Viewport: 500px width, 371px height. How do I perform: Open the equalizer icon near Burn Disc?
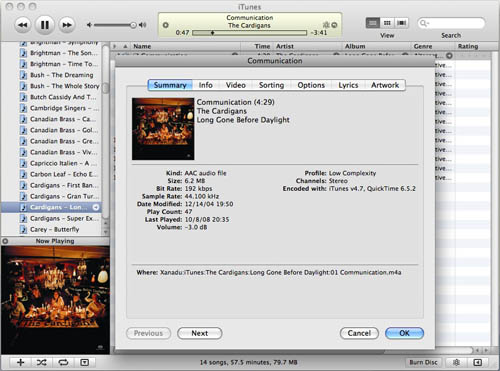456,362
